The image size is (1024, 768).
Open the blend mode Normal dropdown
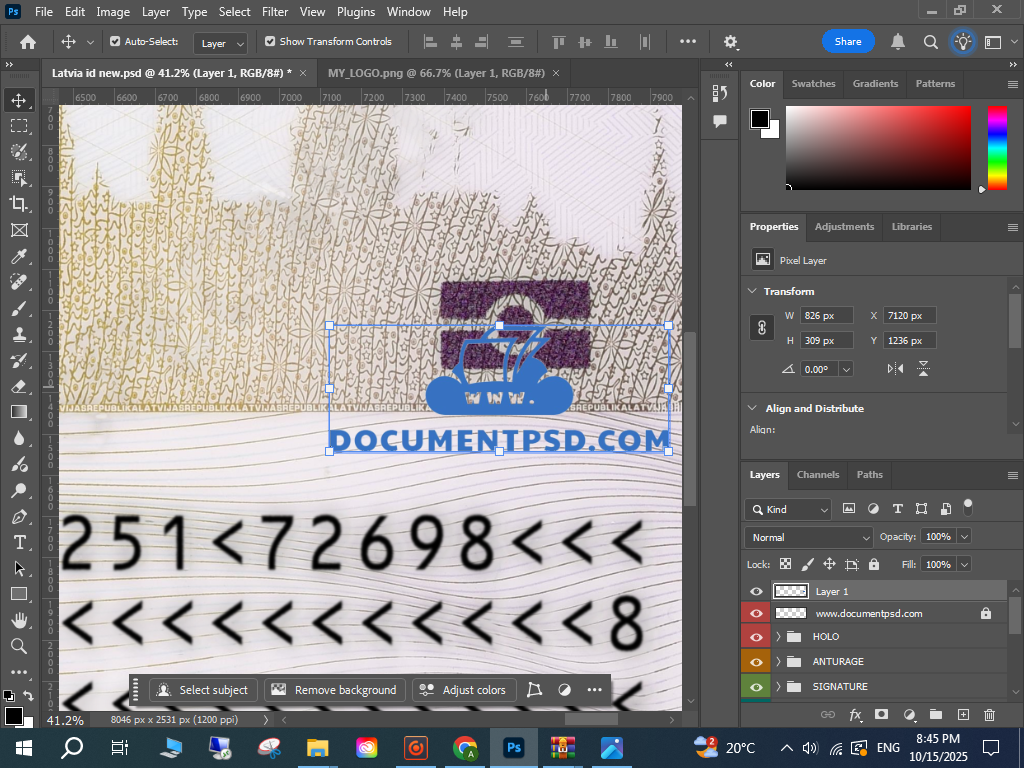click(x=809, y=537)
